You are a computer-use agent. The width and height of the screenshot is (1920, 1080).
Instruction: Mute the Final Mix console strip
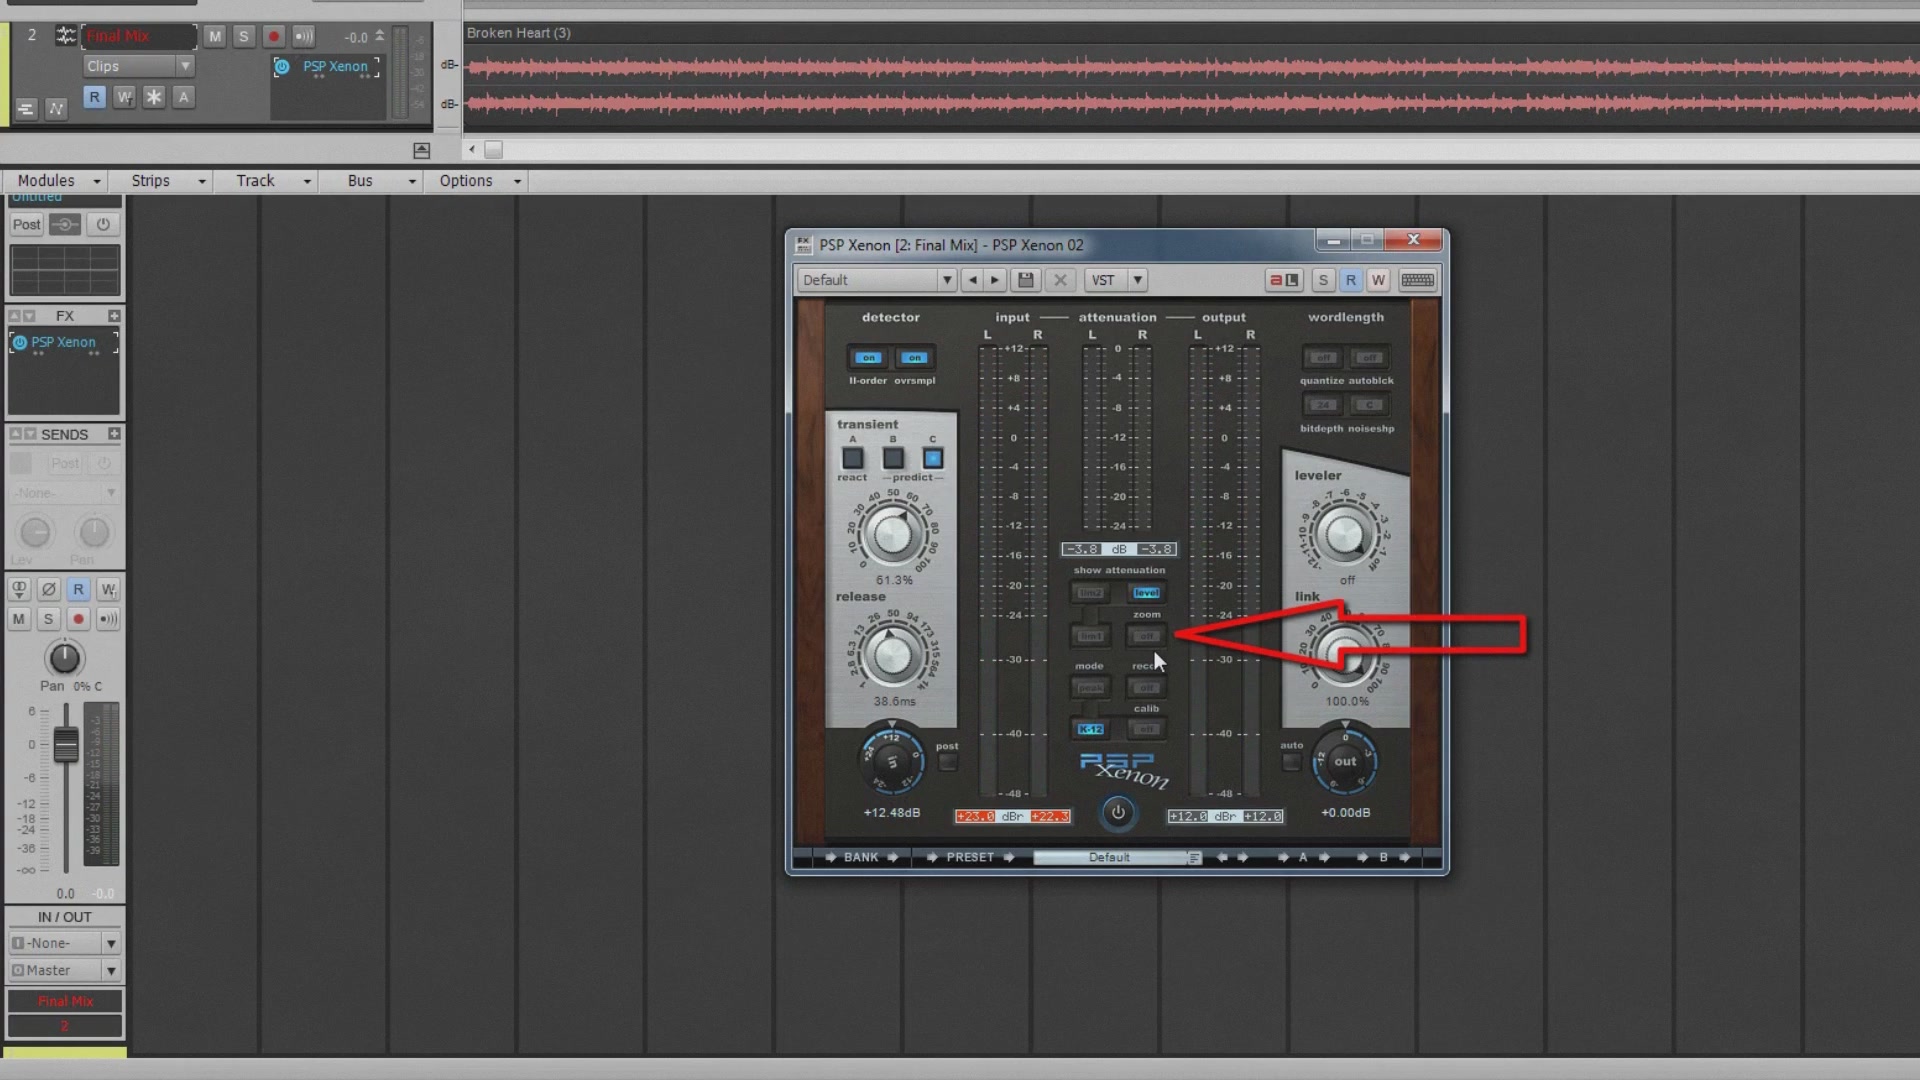click(18, 619)
